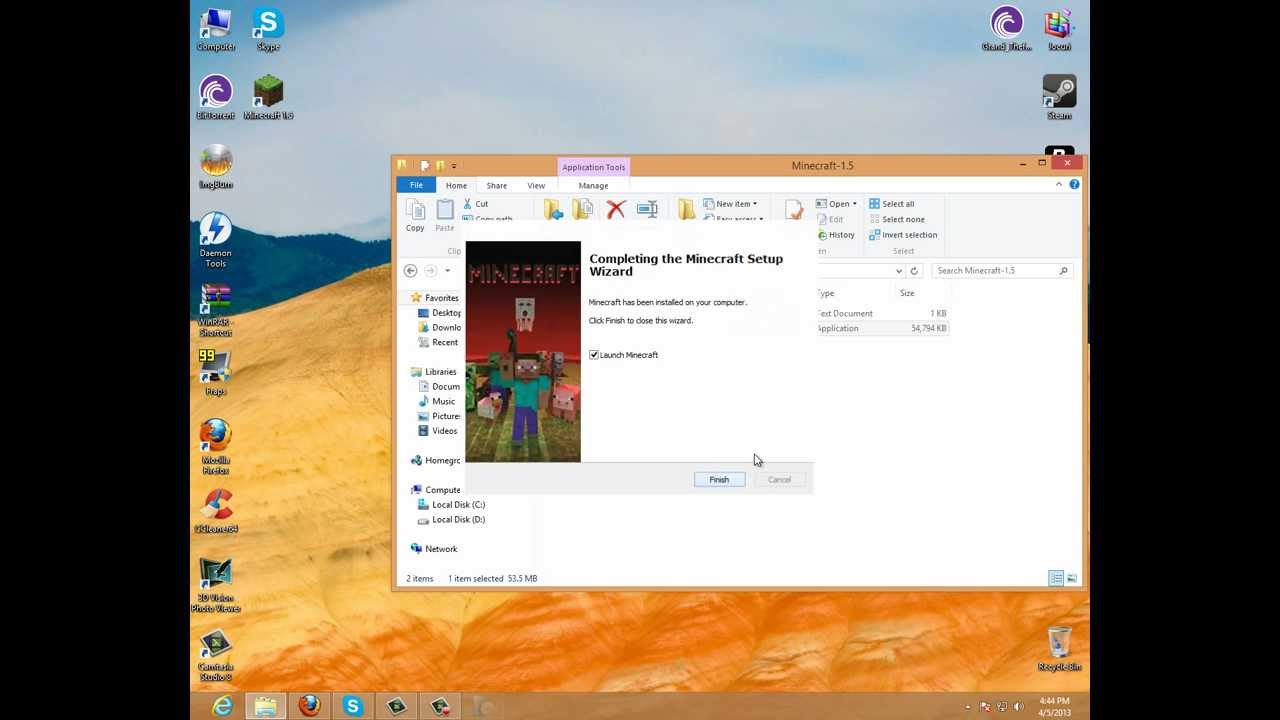The height and width of the screenshot is (720, 1280).
Task: Click the Skype icon in taskbar
Action: coord(353,707)
